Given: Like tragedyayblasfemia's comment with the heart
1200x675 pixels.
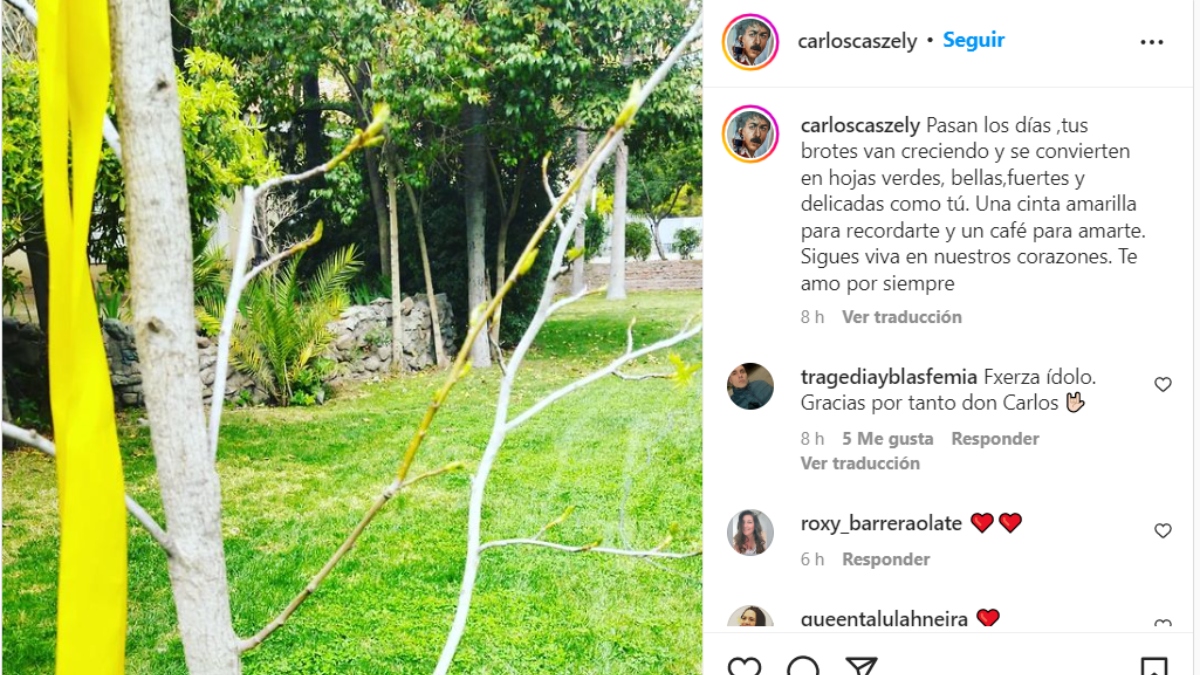Looking at the screenshot, I should coord(1163,384).
